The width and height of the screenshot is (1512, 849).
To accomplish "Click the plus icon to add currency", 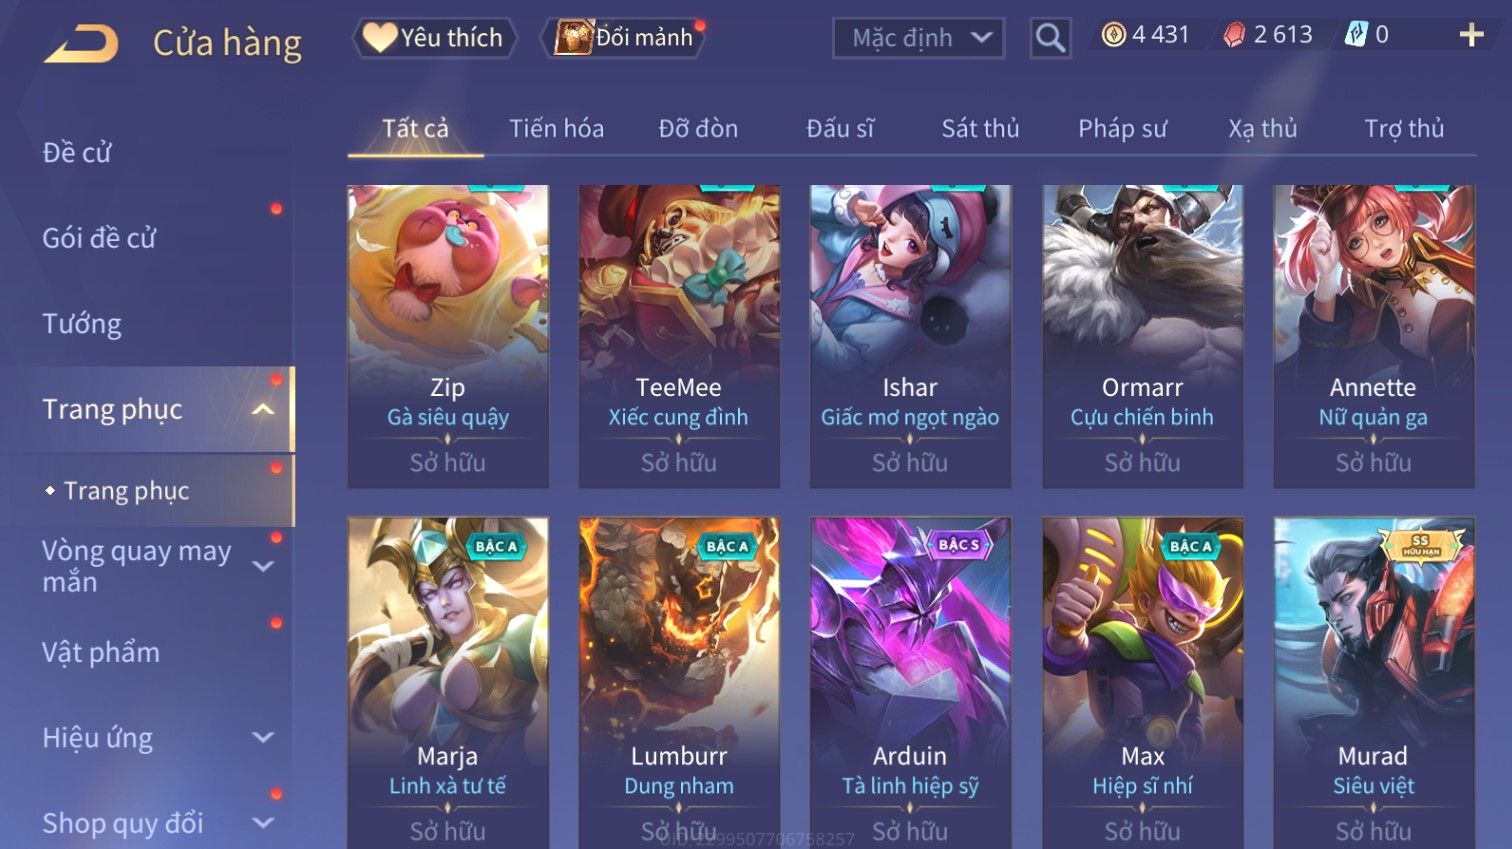I will tap(1471, 35).
